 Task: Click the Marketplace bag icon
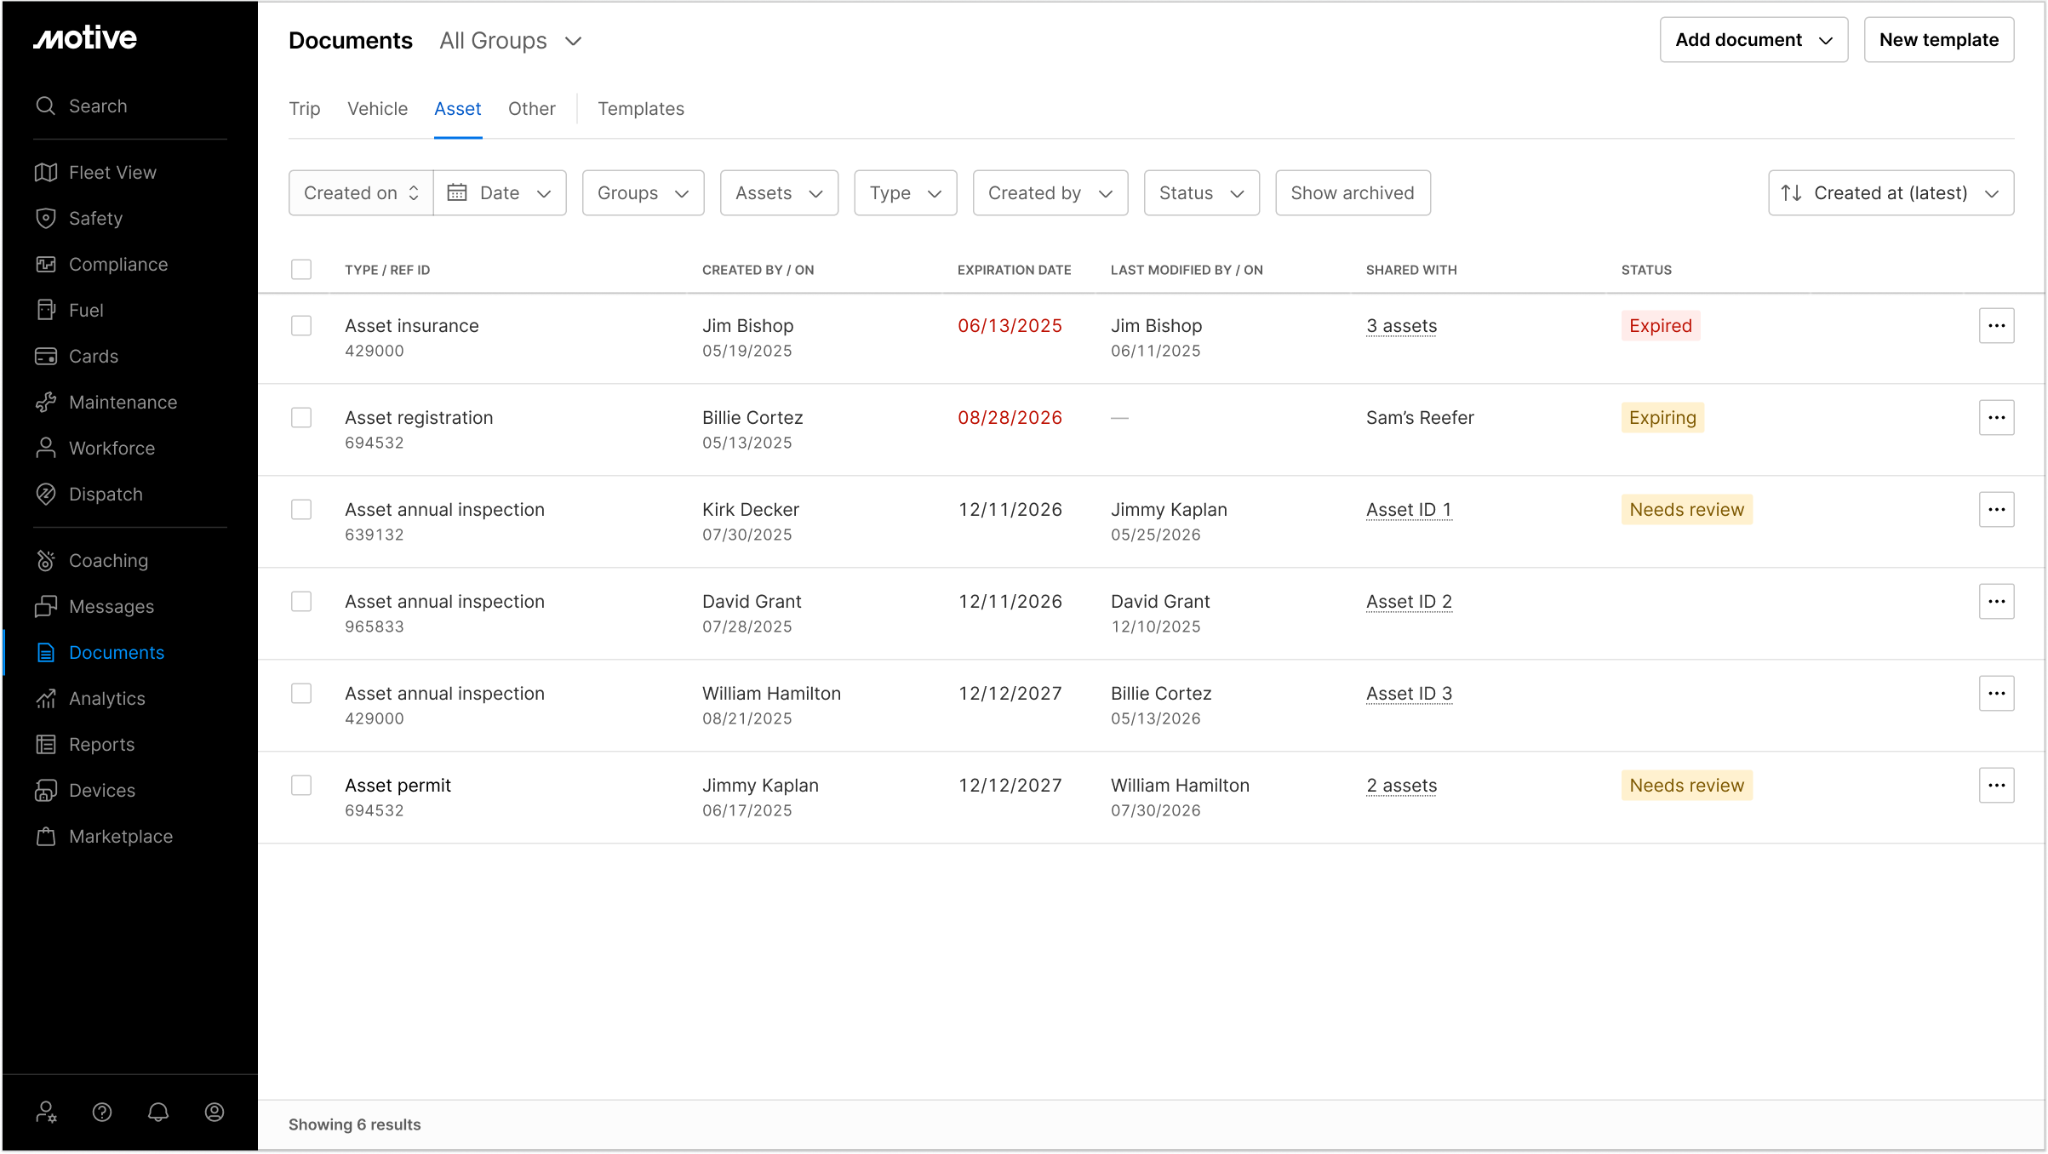click(46, 836)
